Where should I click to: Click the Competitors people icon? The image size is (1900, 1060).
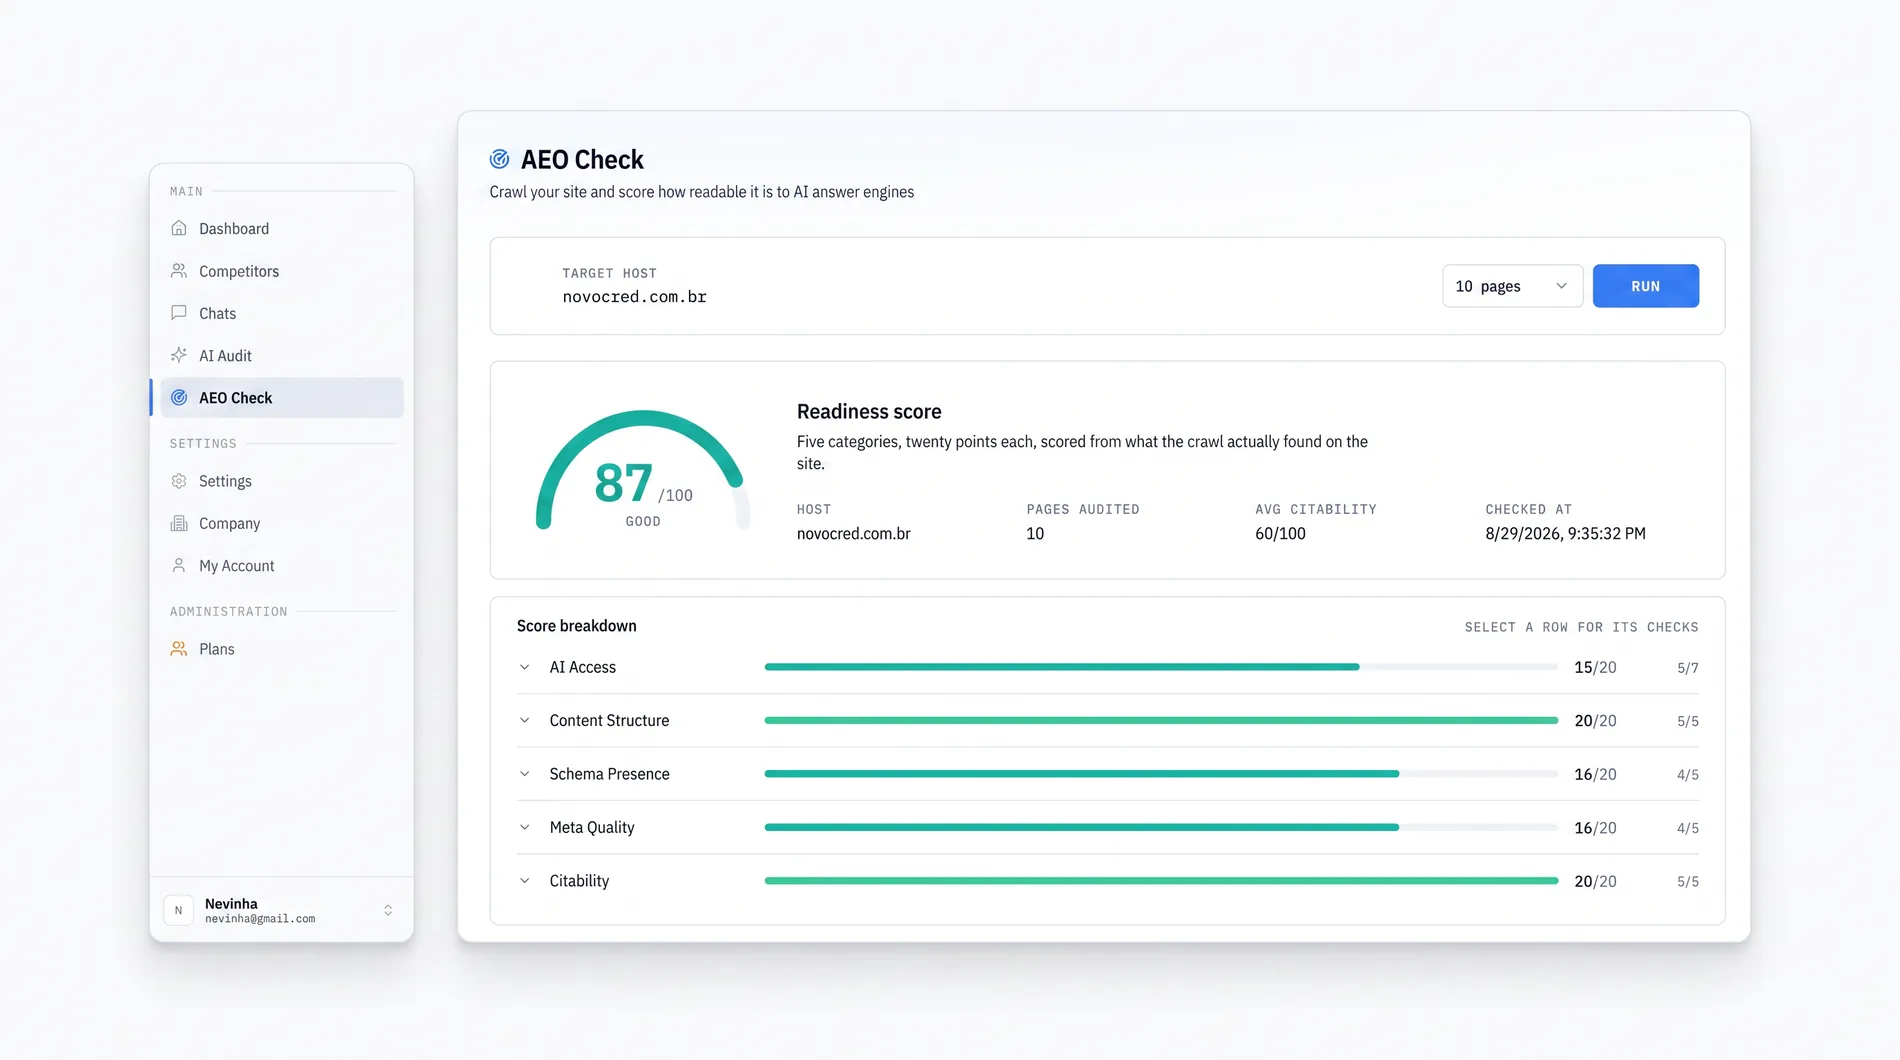click(179, 271)
